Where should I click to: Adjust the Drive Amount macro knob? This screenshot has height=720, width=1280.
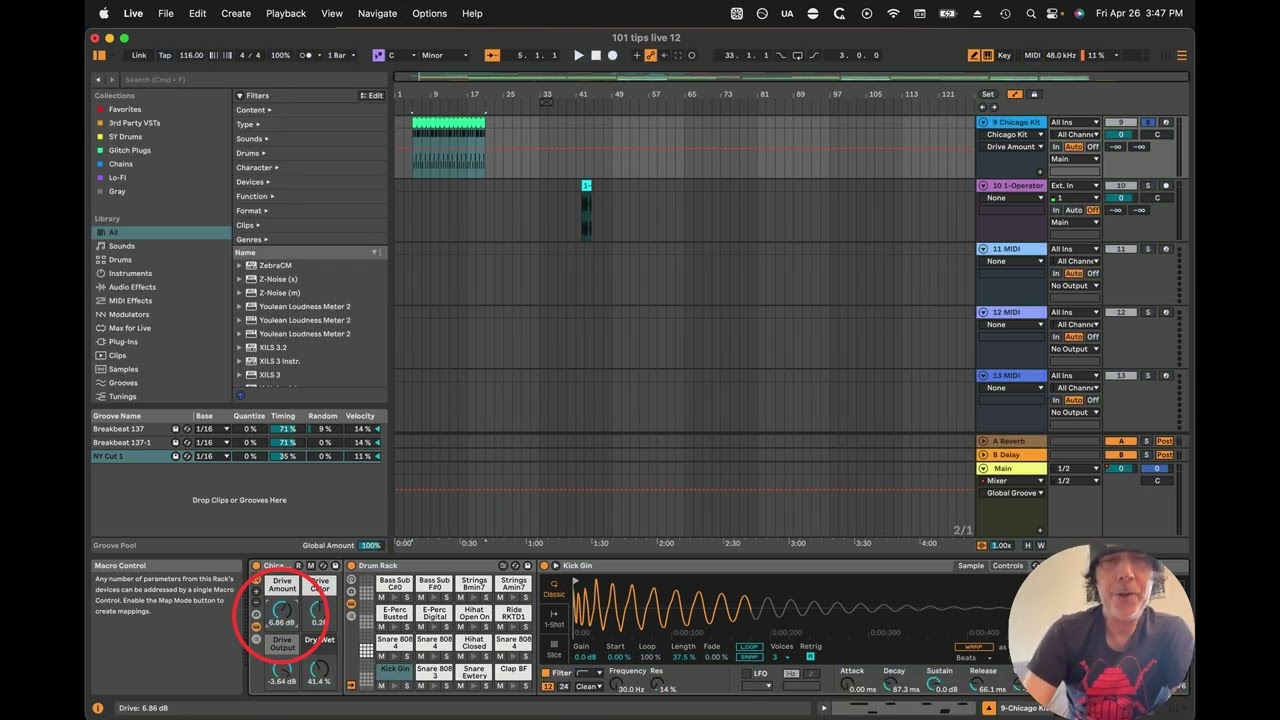283,609
